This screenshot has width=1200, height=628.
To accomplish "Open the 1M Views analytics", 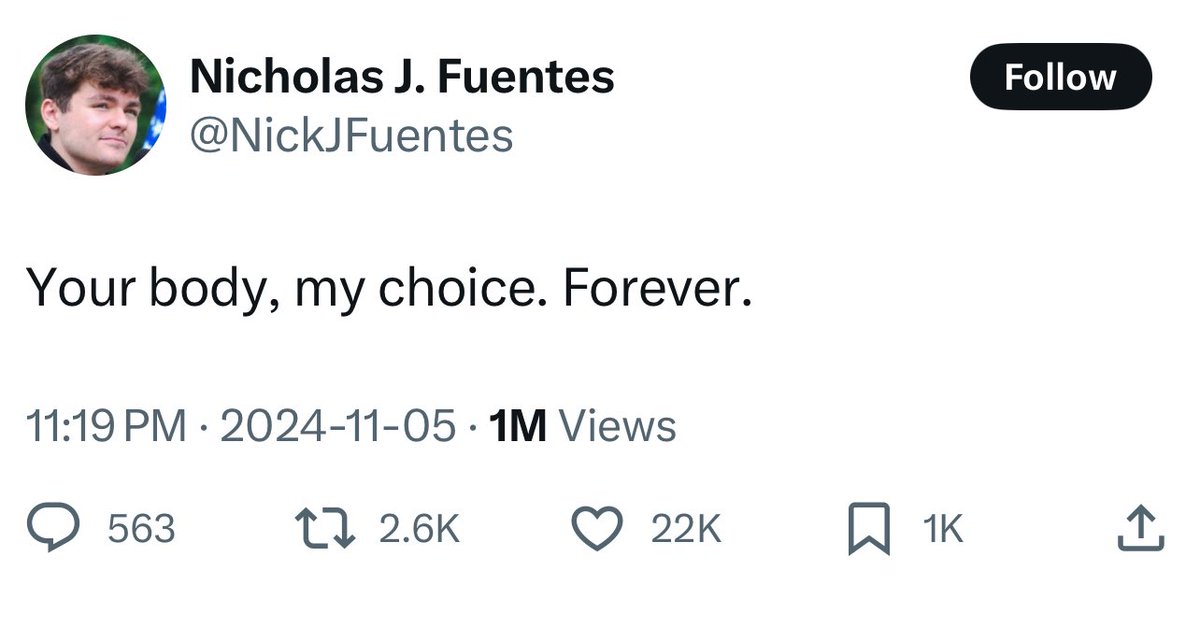I will tap(582, 427).
